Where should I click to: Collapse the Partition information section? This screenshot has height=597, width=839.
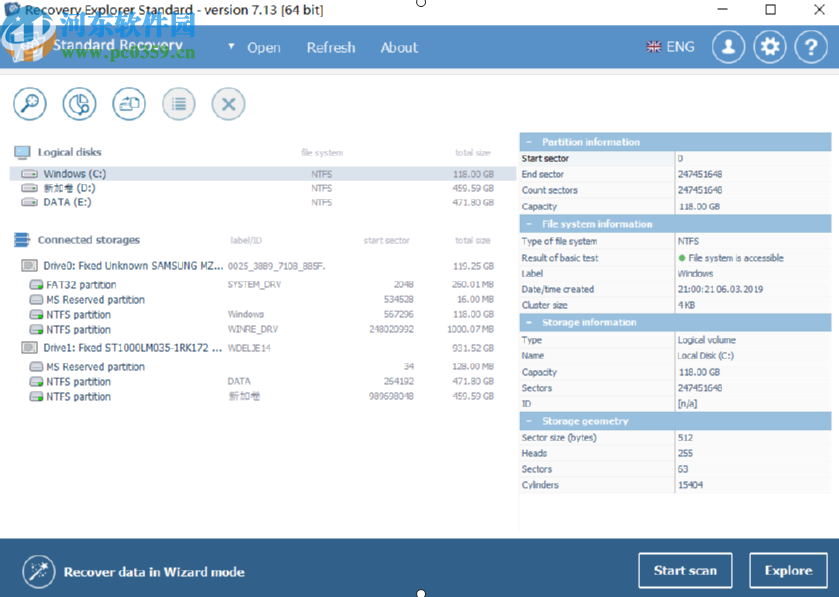point(529,142)
